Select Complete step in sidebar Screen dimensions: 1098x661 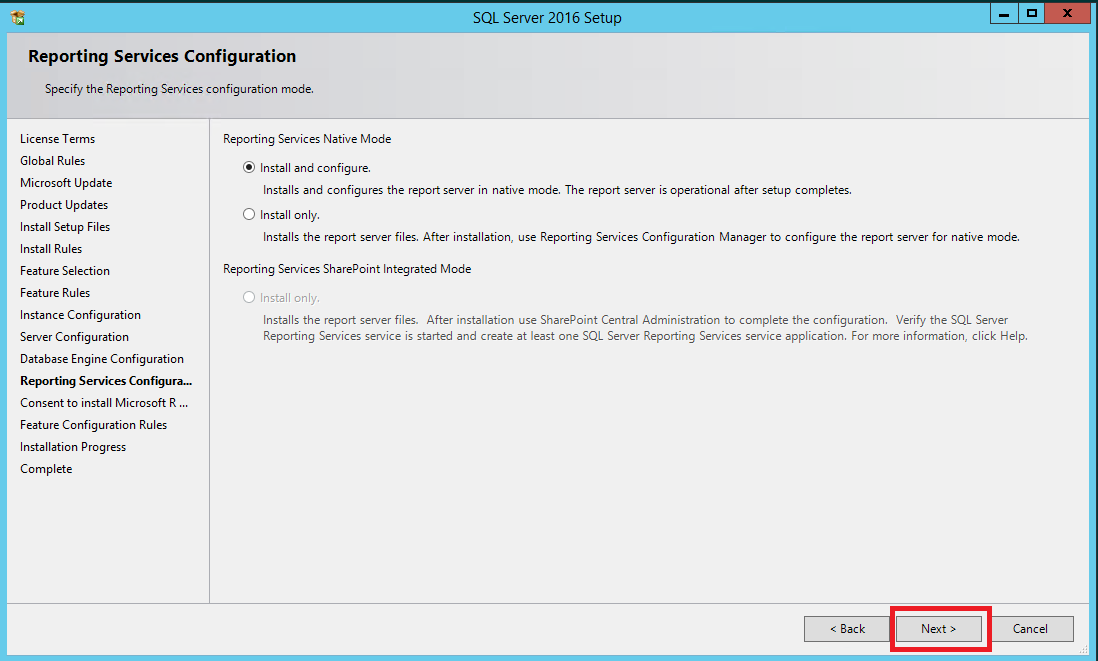[46, 469]
